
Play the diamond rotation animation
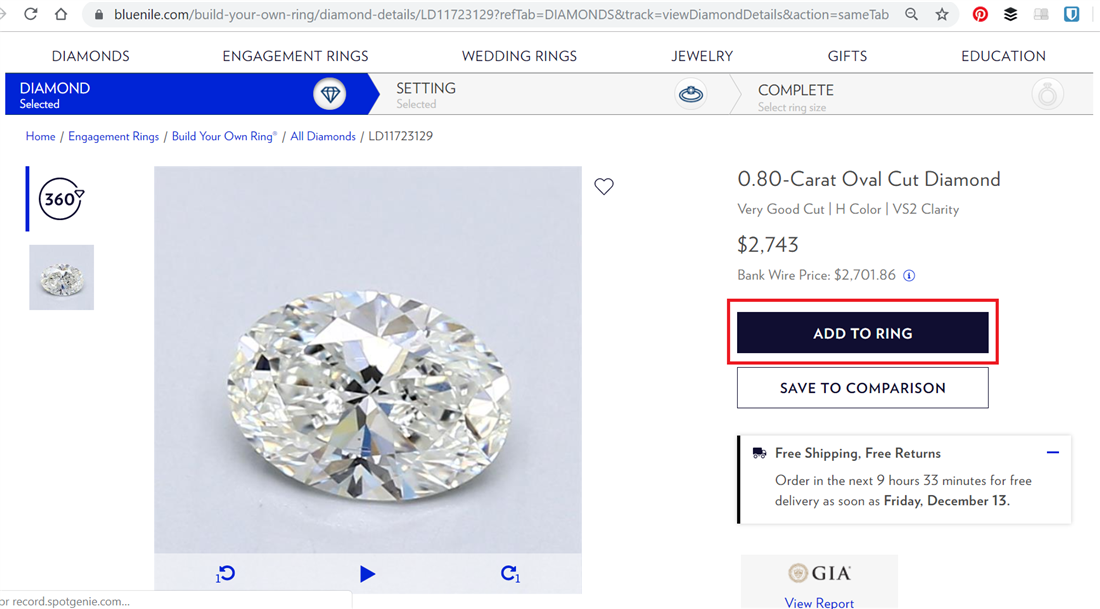point(367,573)
